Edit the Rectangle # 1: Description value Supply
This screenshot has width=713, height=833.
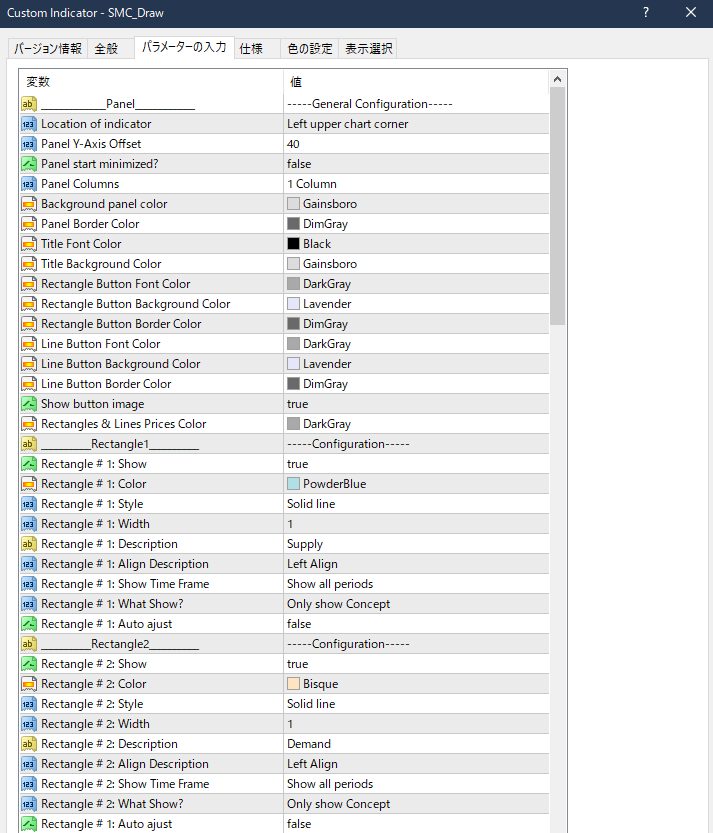point(416,544)
